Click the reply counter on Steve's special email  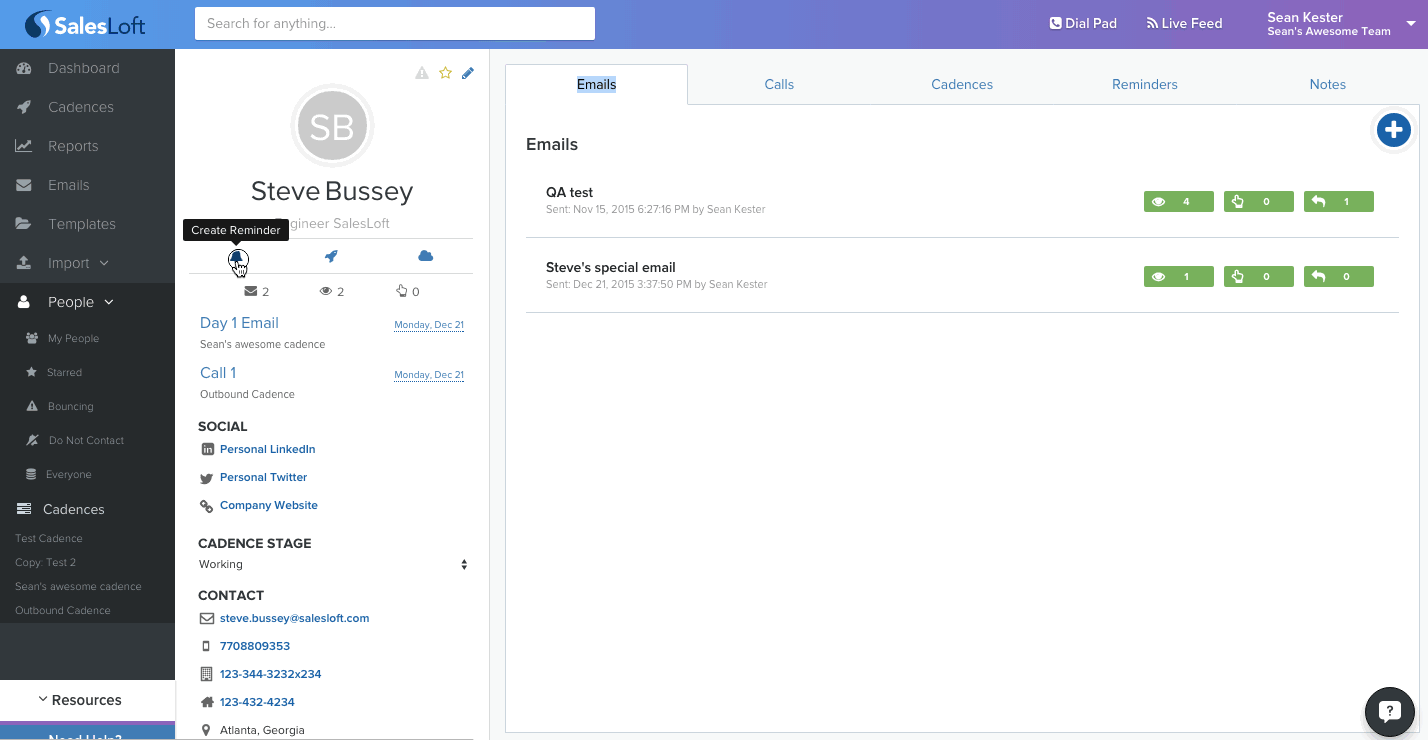1338,276
